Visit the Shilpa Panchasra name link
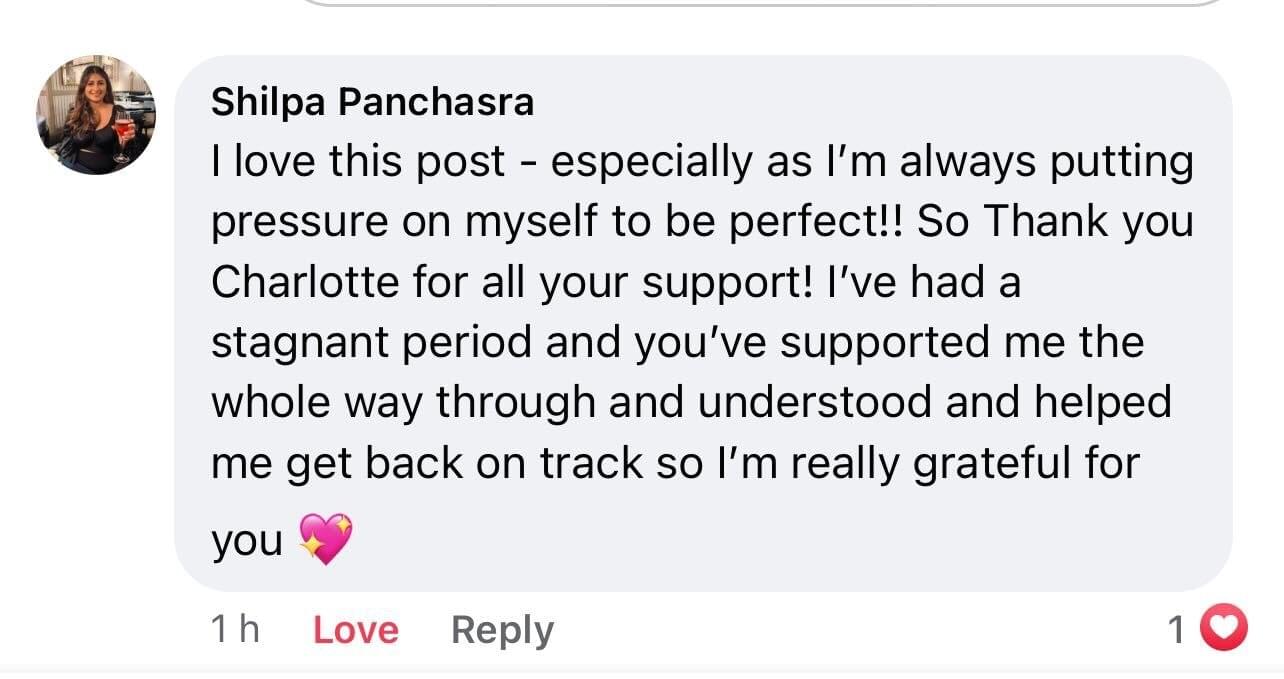 [x=373, y=101]
